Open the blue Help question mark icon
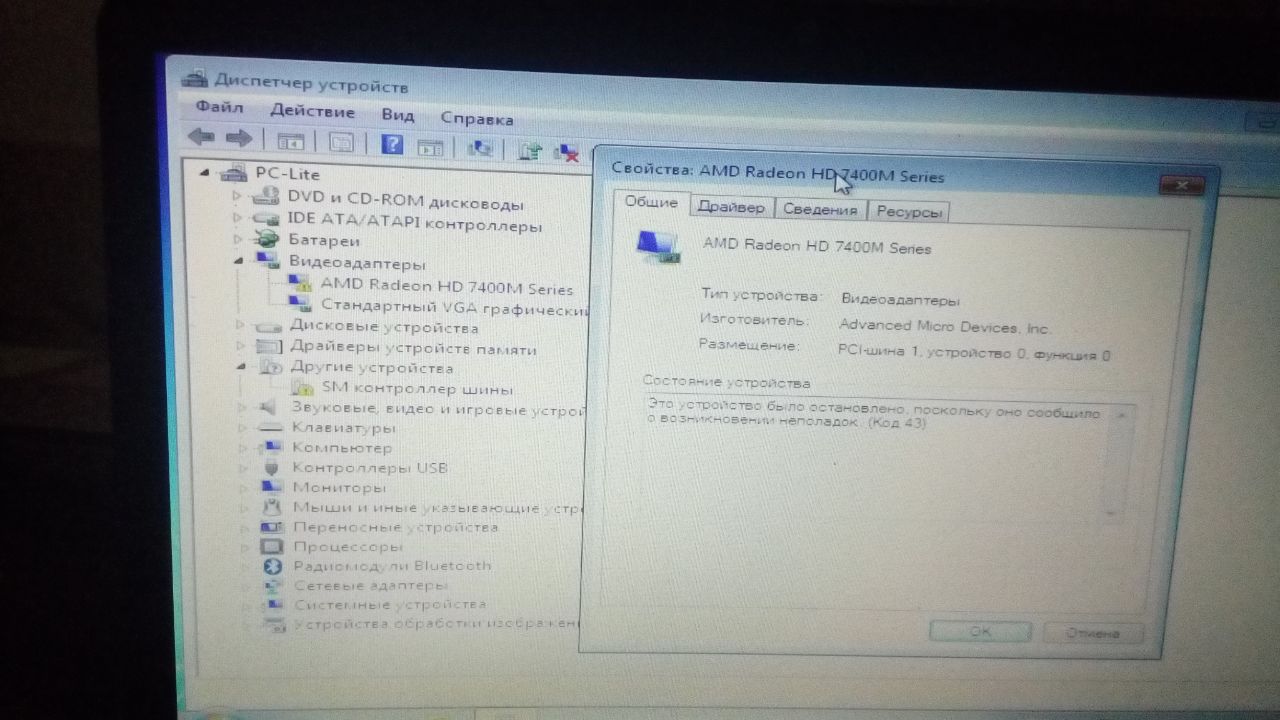Image resolution: width=1280 pixels, height=720 pixels. pos(392,144)
